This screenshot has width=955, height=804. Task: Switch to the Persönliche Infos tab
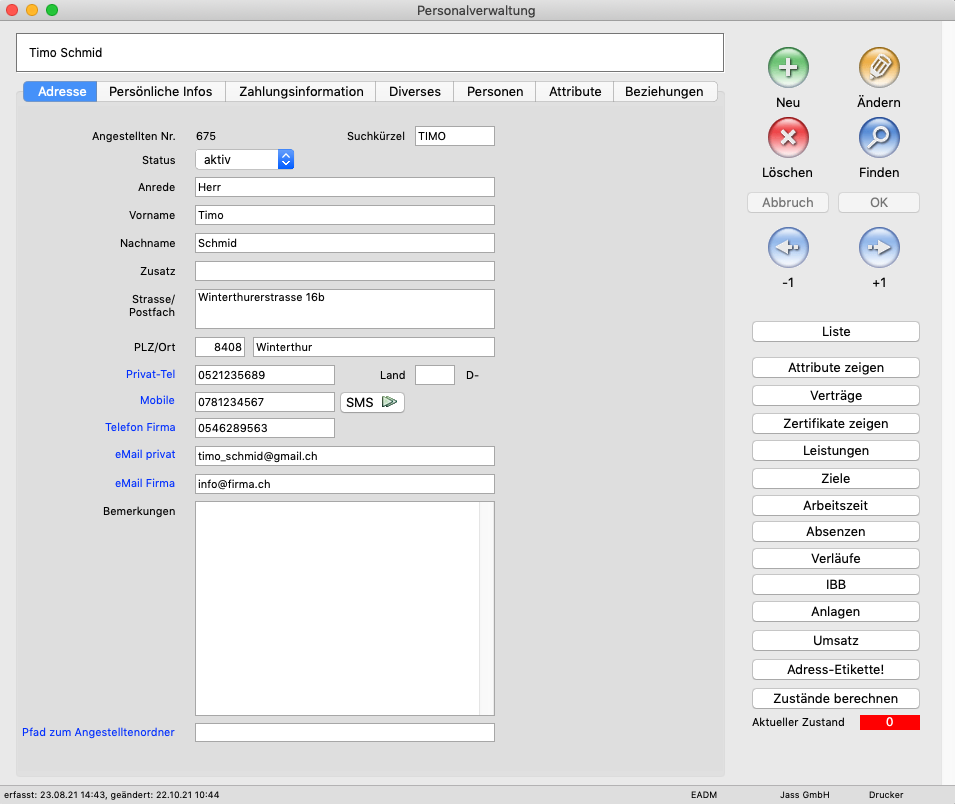pyautogui.click(x=161, y=91)
